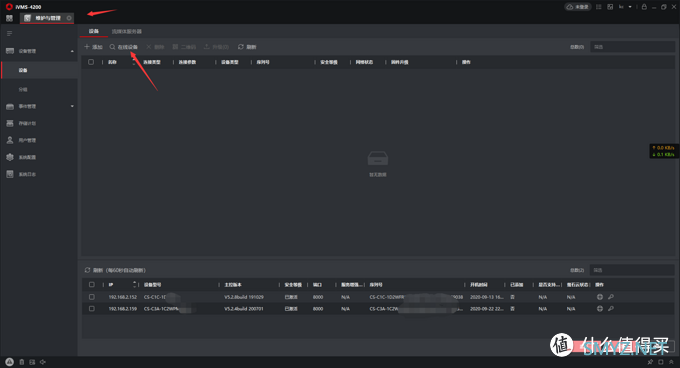Click the 添加 add device plus button
Image resolution: width=680 pixels, height=368 pixels.
[93, 47]
